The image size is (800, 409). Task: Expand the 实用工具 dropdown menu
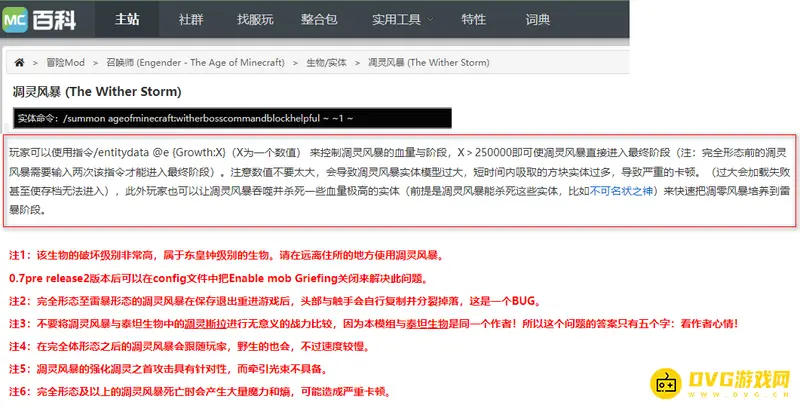[x=397, y=19]
